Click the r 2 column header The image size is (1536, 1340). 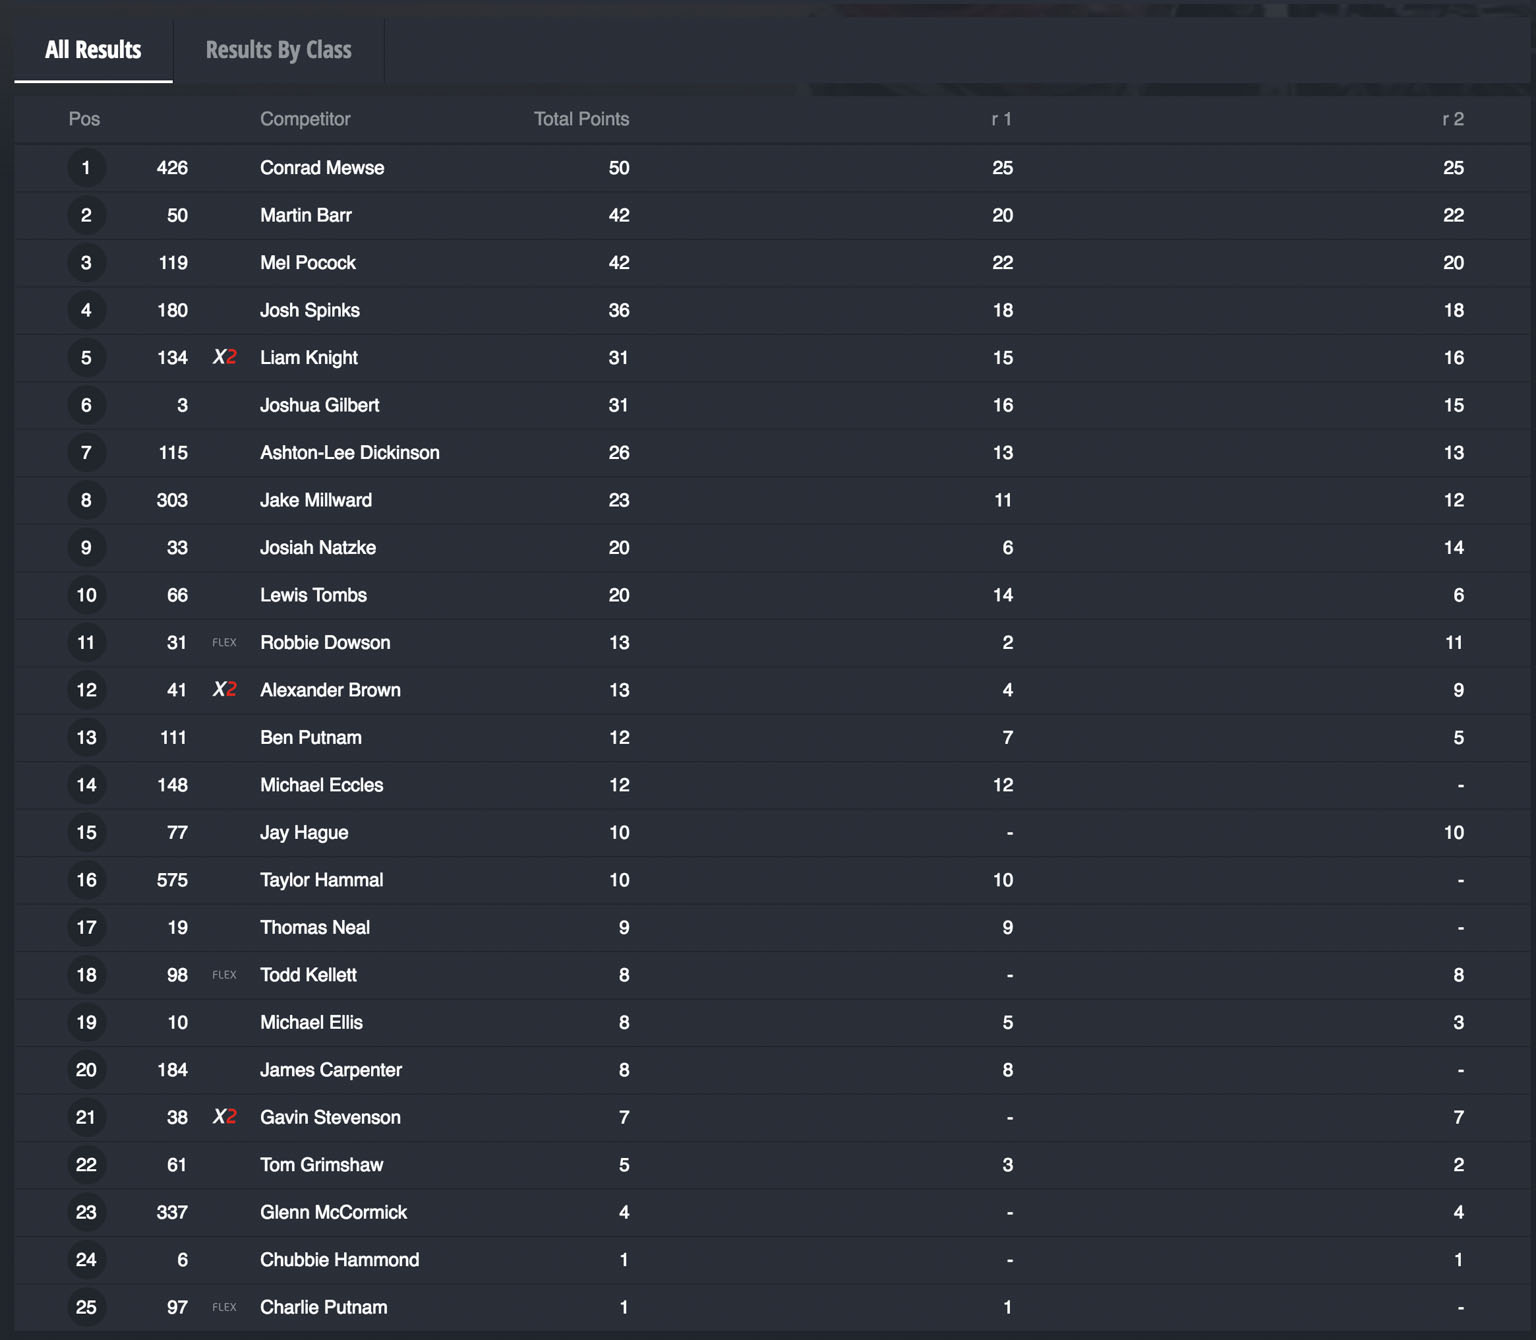[x=1453, y=119]
